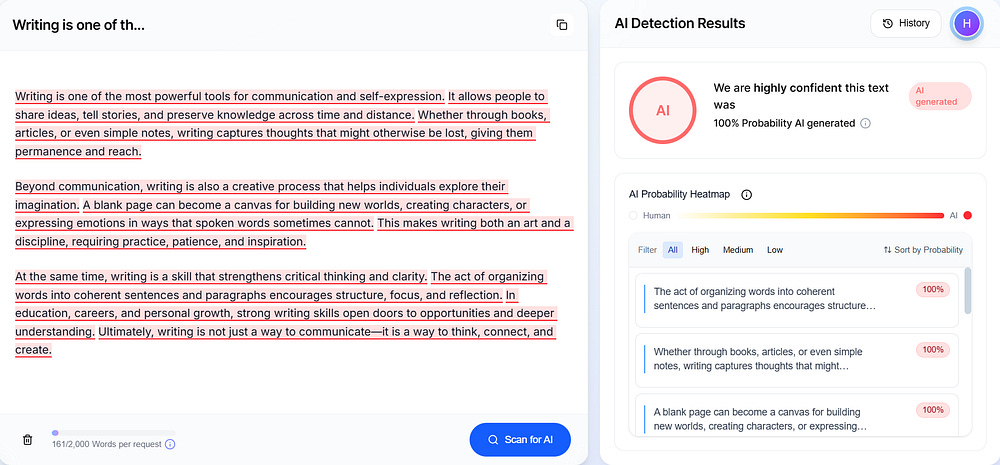Click the History button

click(906, 24)
